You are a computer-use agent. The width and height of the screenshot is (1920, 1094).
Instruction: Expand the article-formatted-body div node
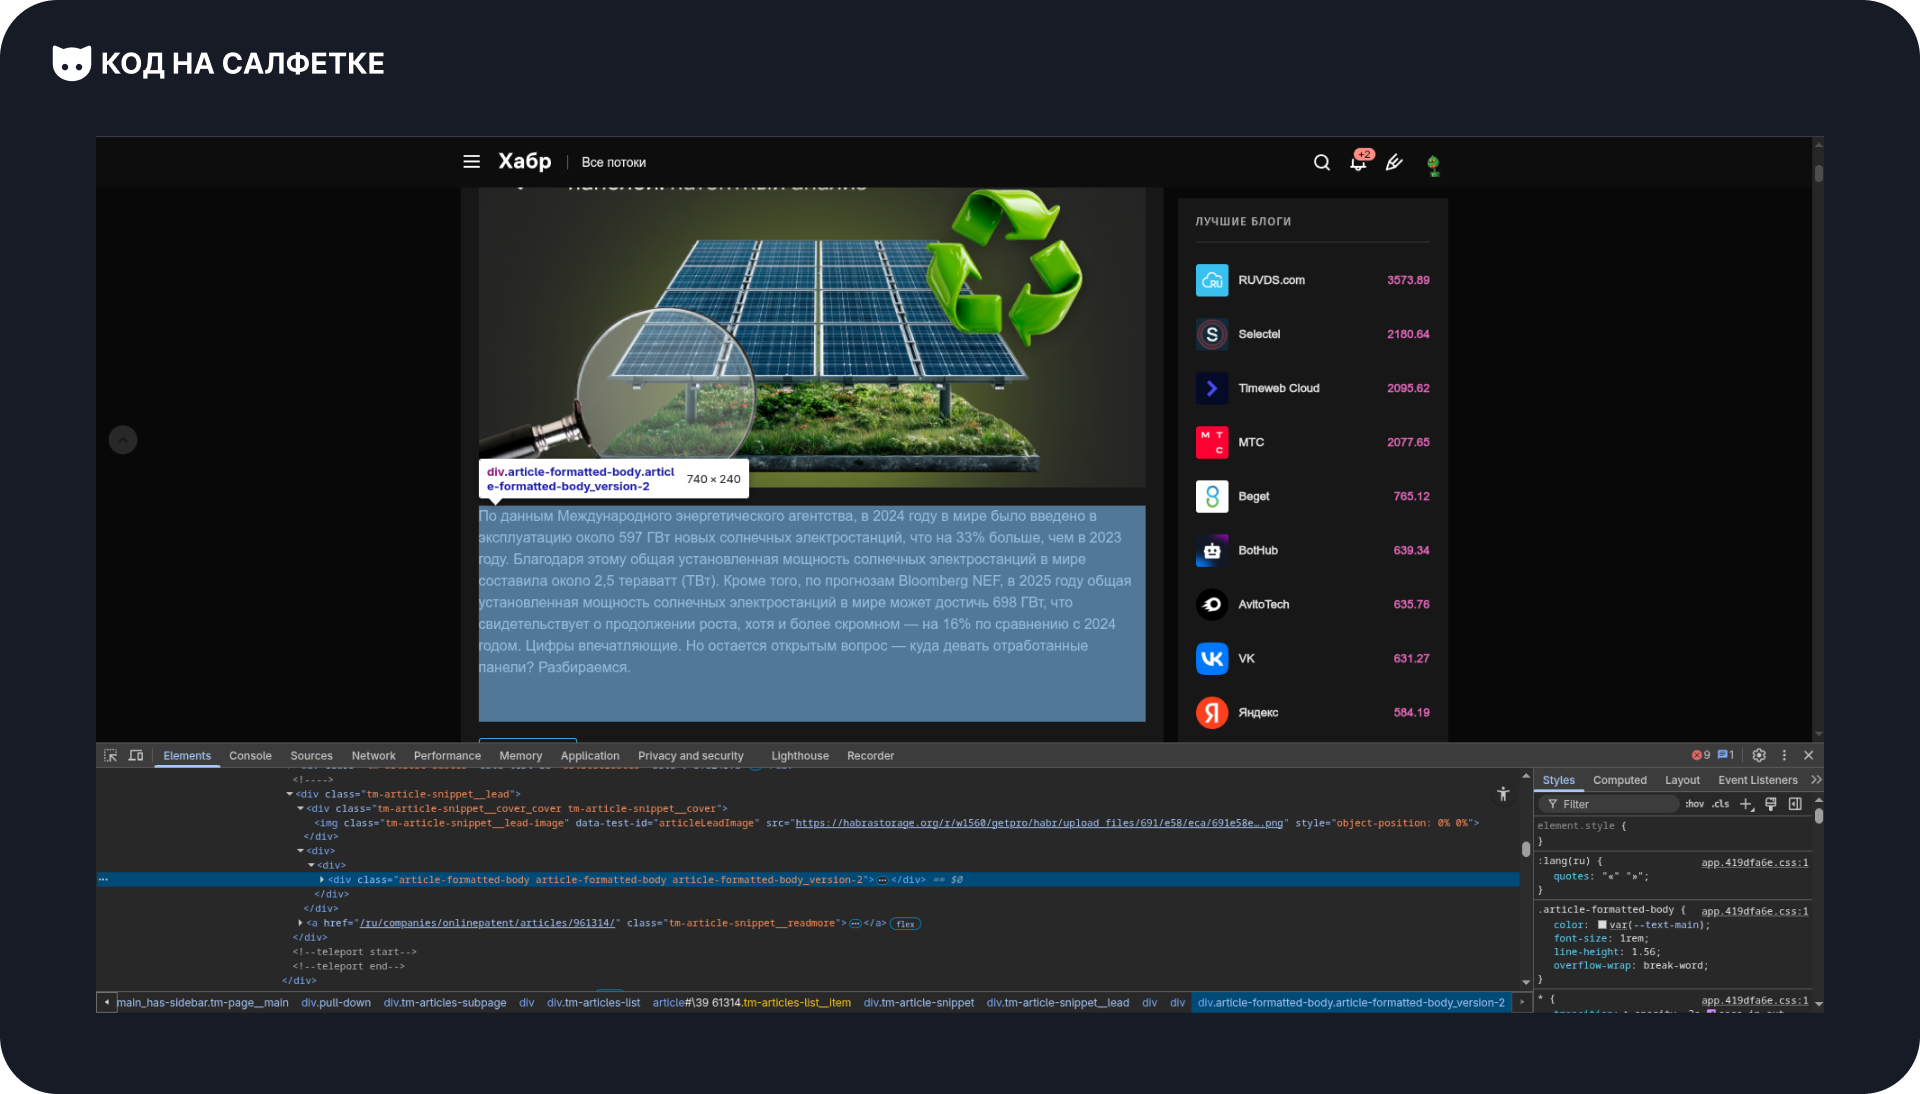pos(321,880)
